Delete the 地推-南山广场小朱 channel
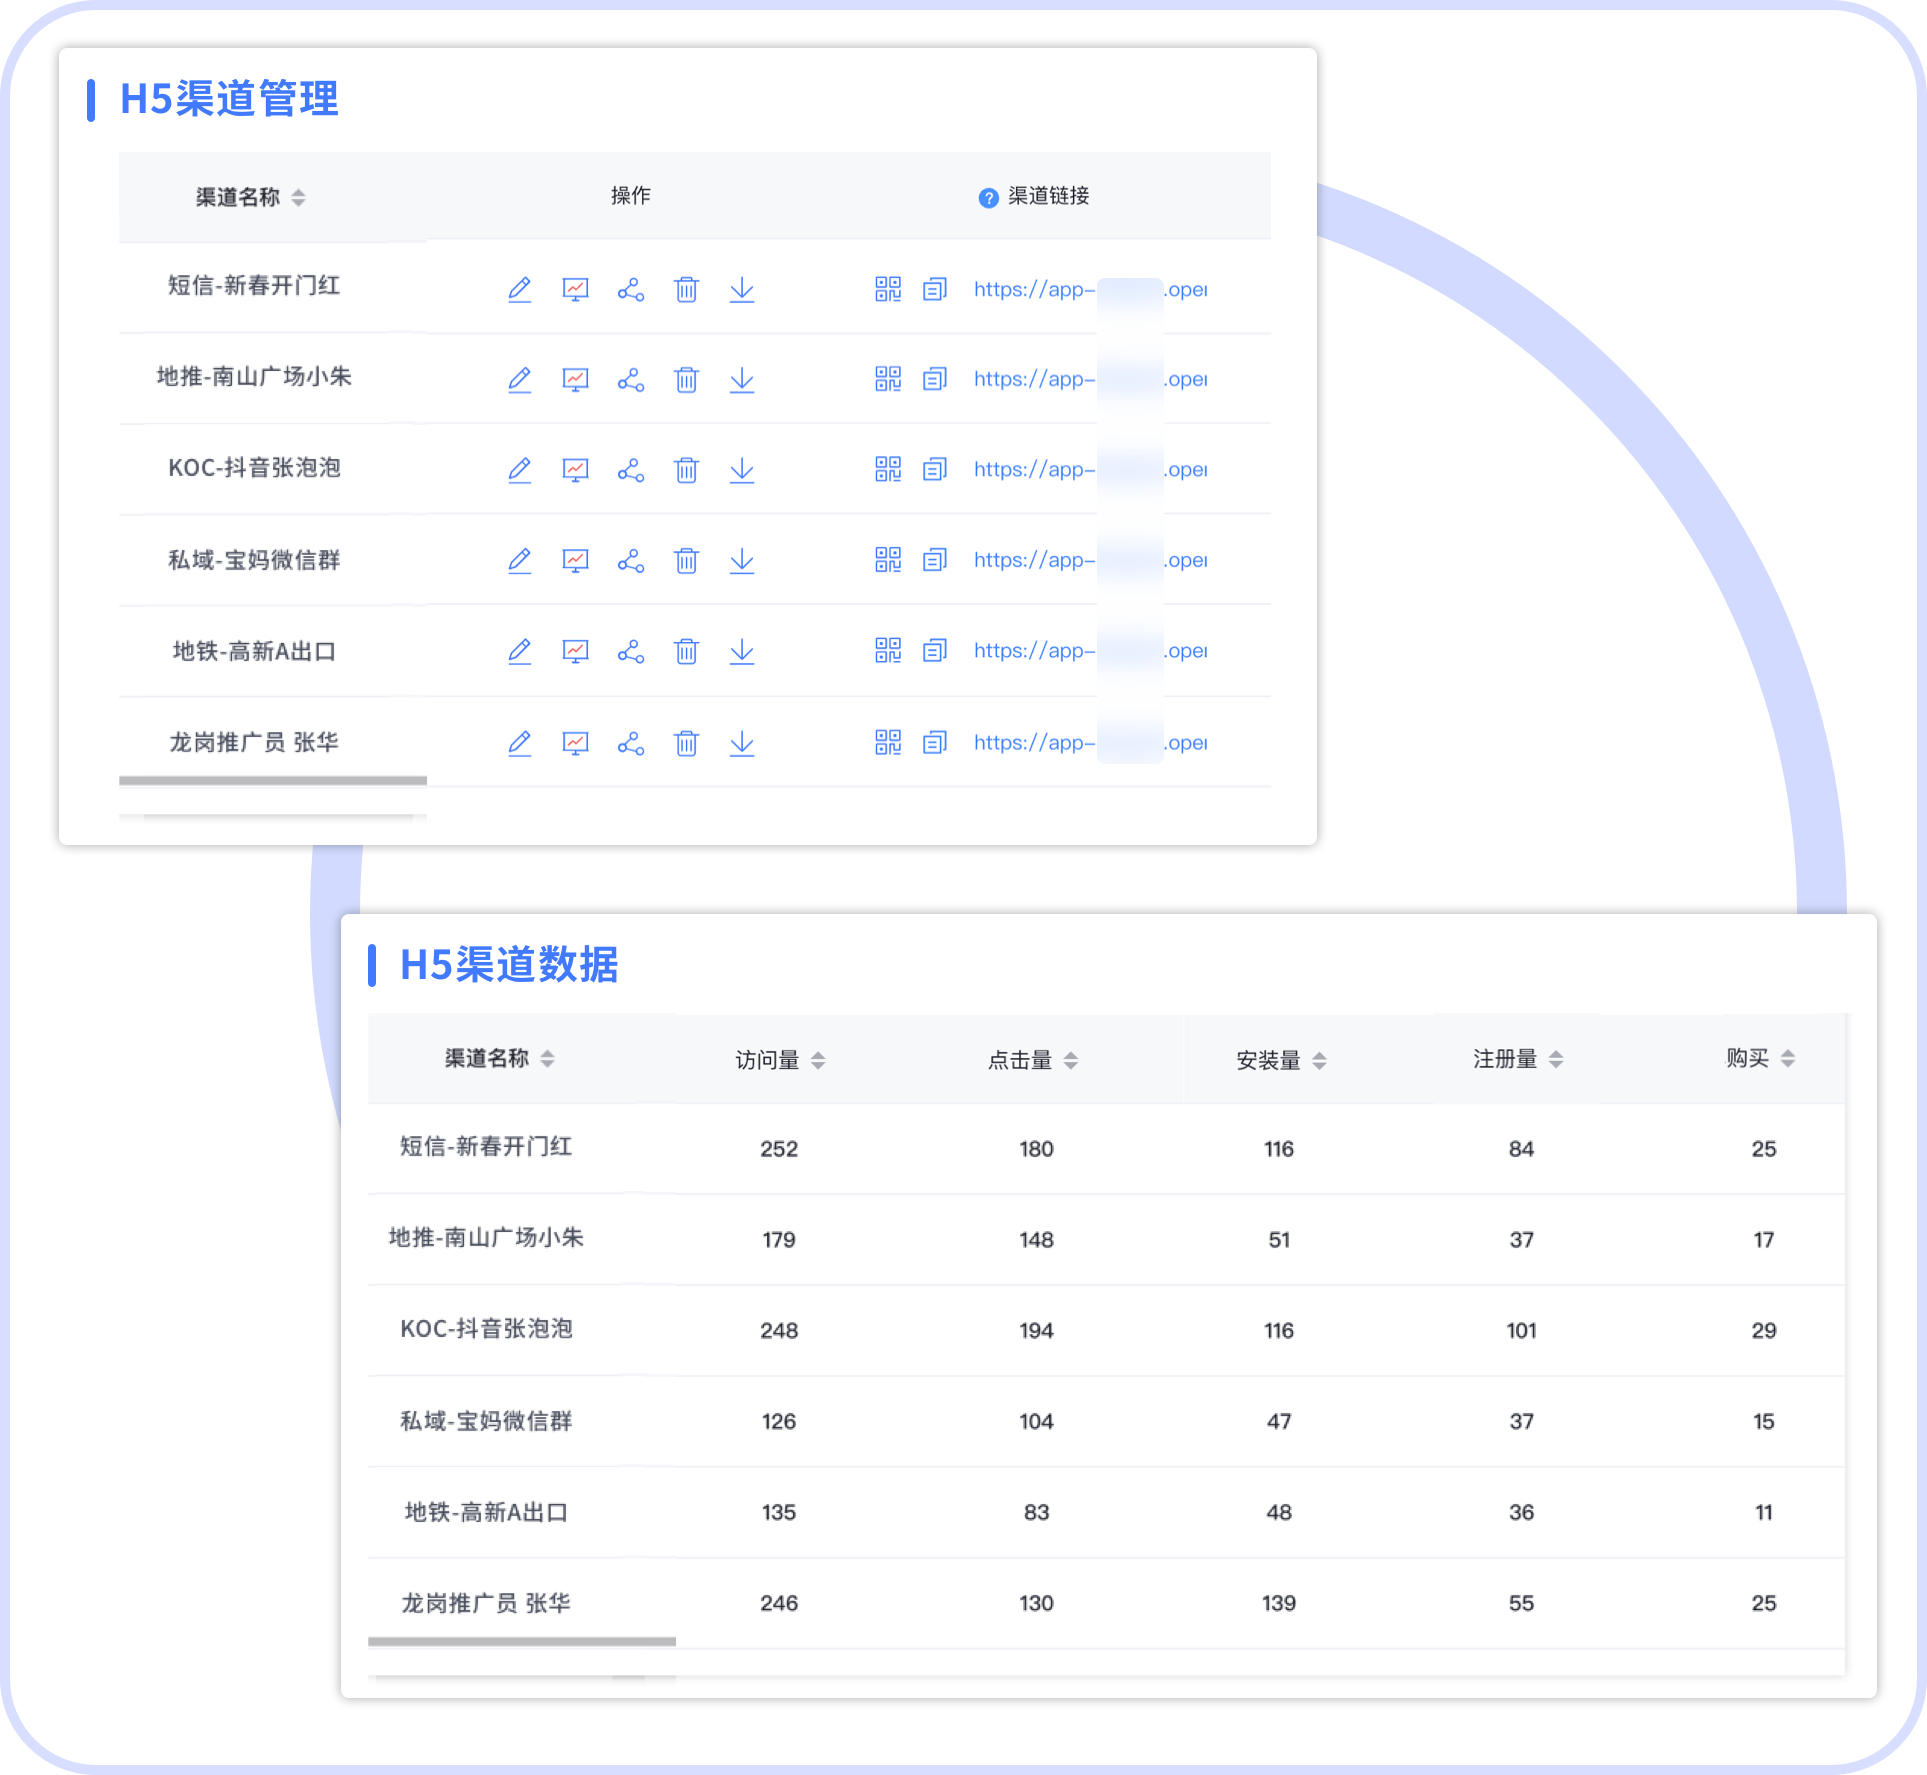 [x=686, y=380]
